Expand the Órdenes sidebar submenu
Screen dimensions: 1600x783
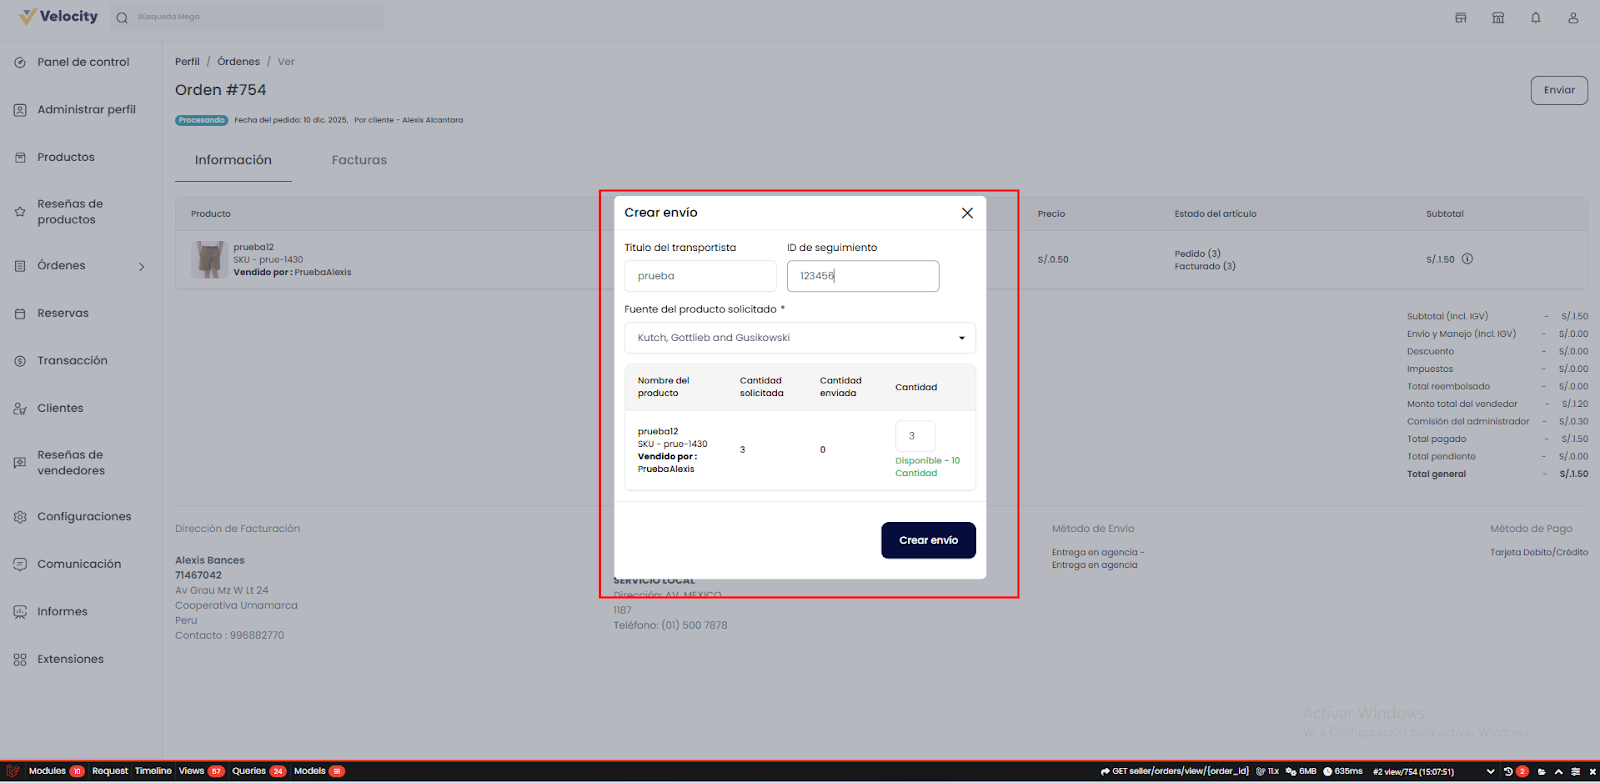tap(141, 266)
